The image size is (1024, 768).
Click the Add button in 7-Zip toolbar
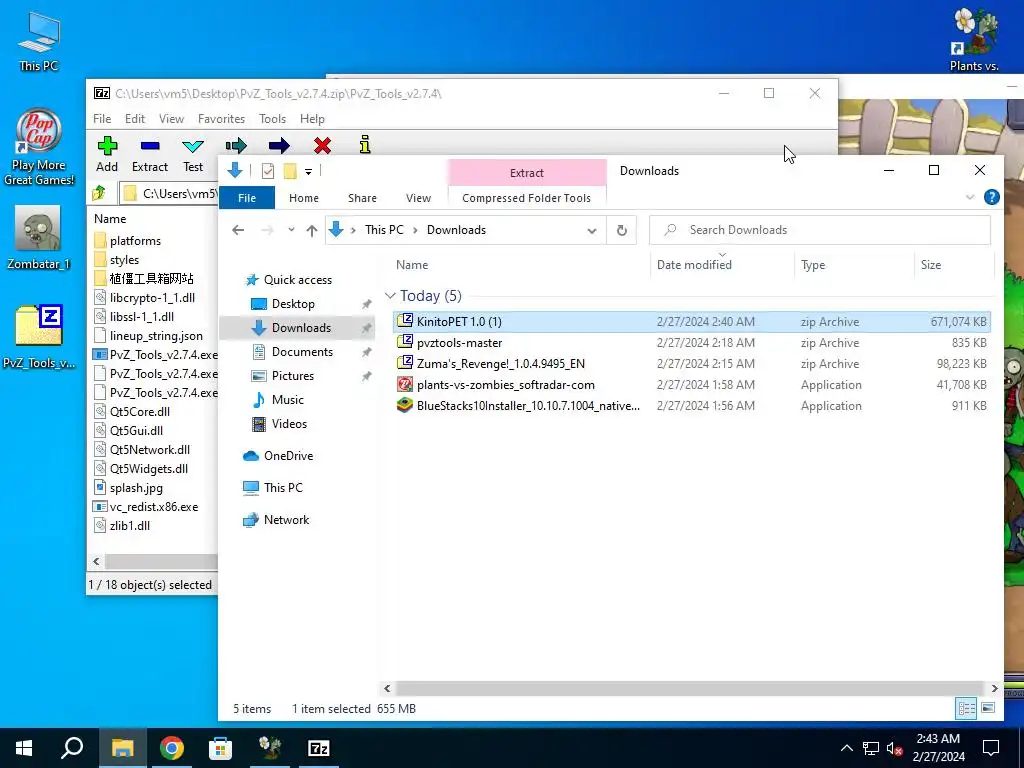click(x=107, y=155)
